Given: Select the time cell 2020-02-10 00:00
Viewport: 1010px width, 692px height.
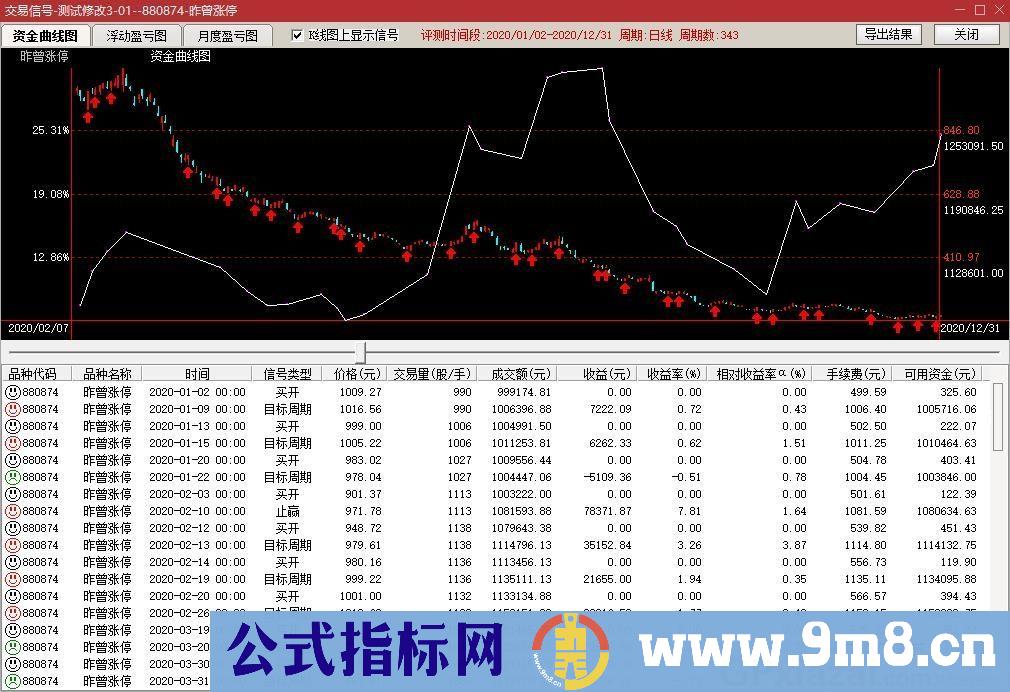Looking at the screenshot, I should [x=197, y=511].
